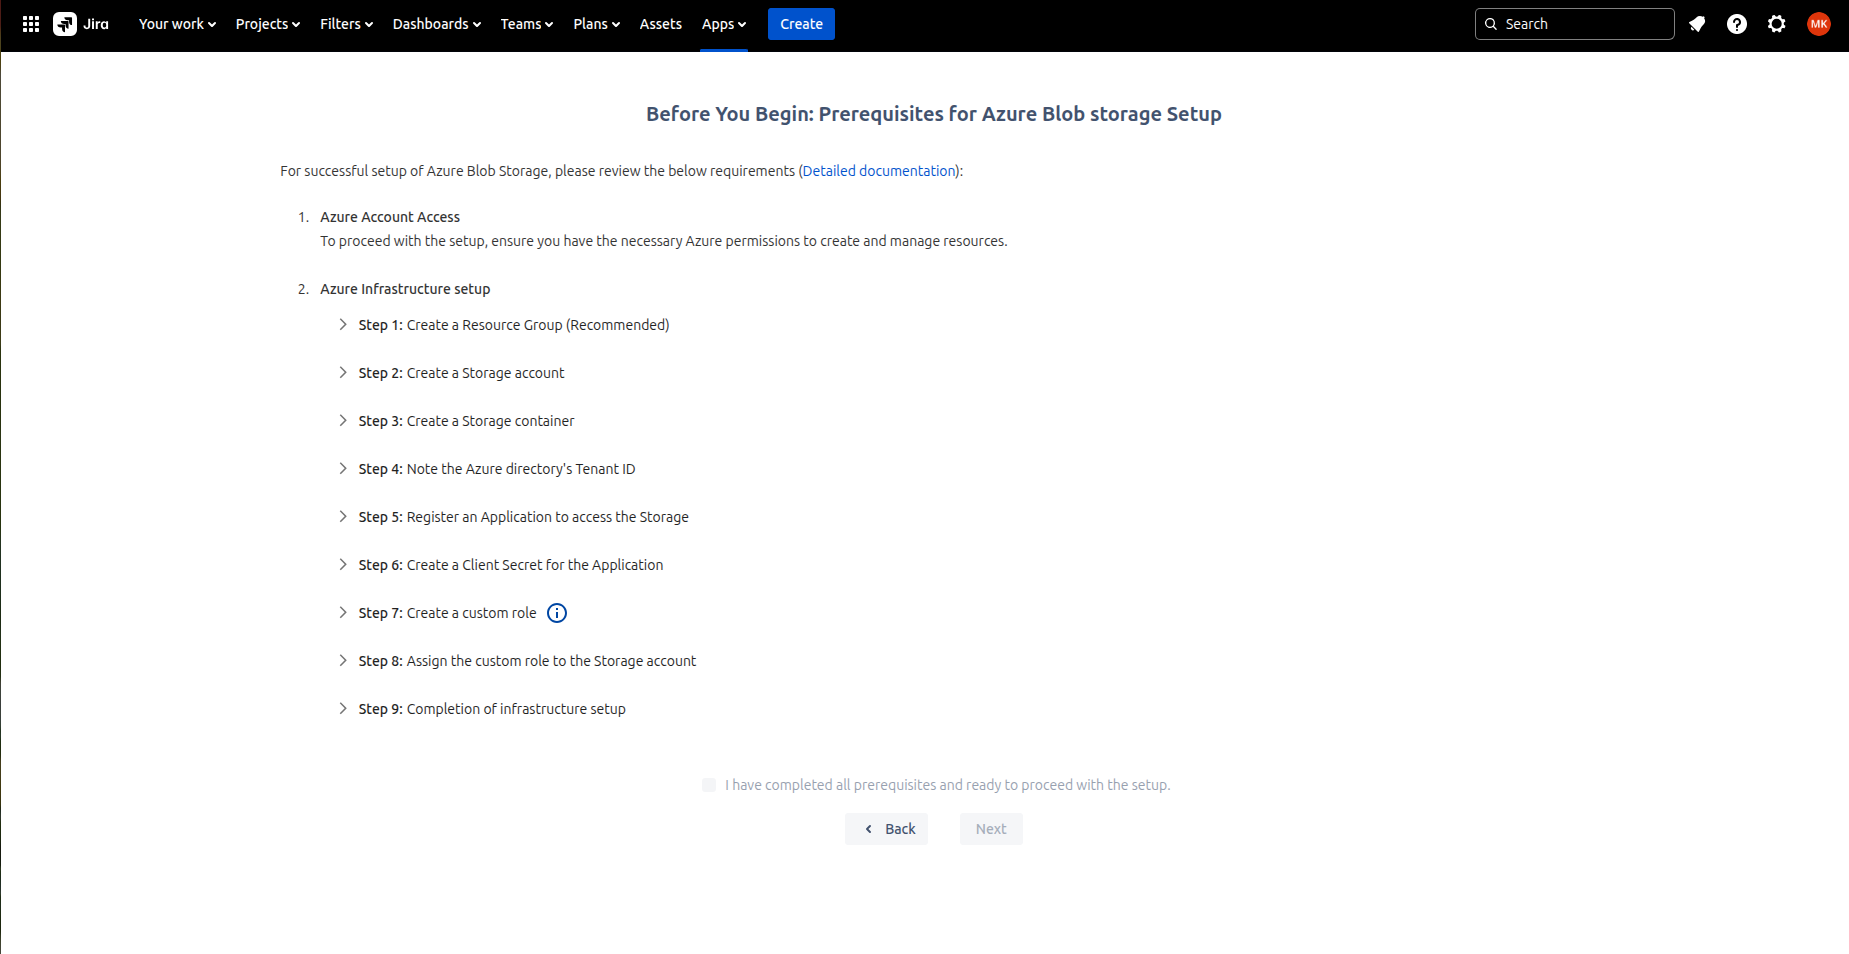Expand Step 1: Create a Resource Group
Image resolution: width=1849 pixels, height=954 pixels.
coord(343,325)
